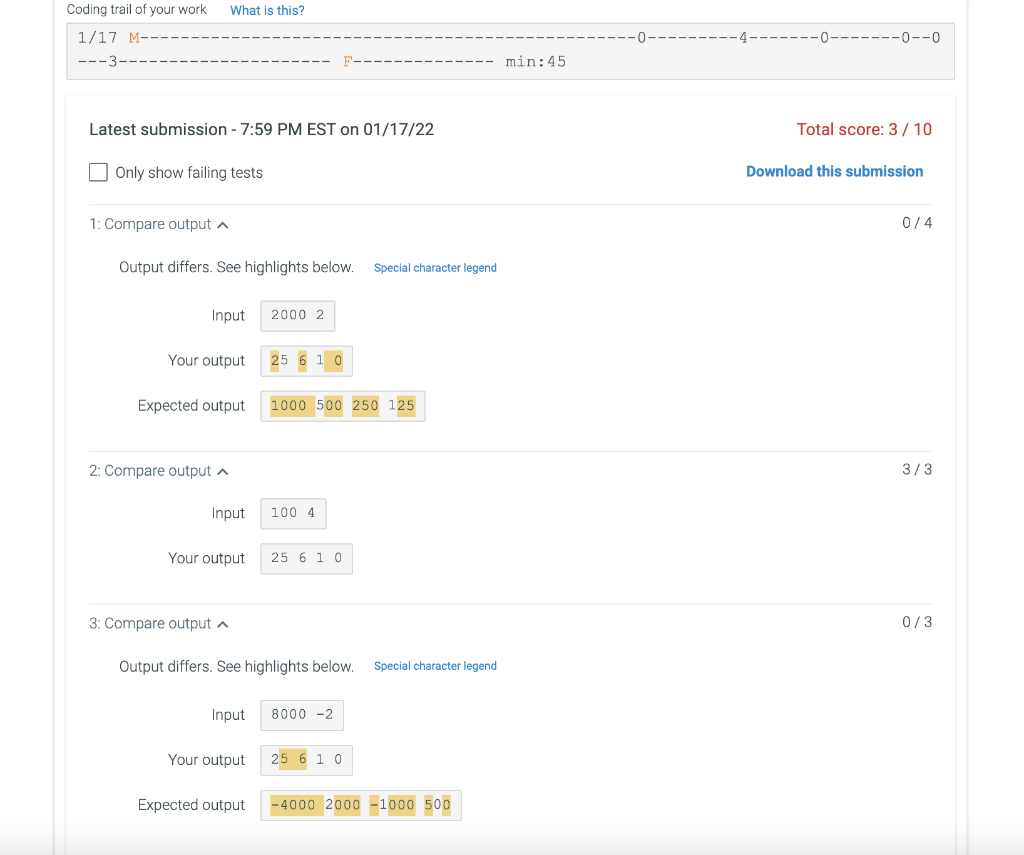Click 'Download this submission' link

pos(835,171)
